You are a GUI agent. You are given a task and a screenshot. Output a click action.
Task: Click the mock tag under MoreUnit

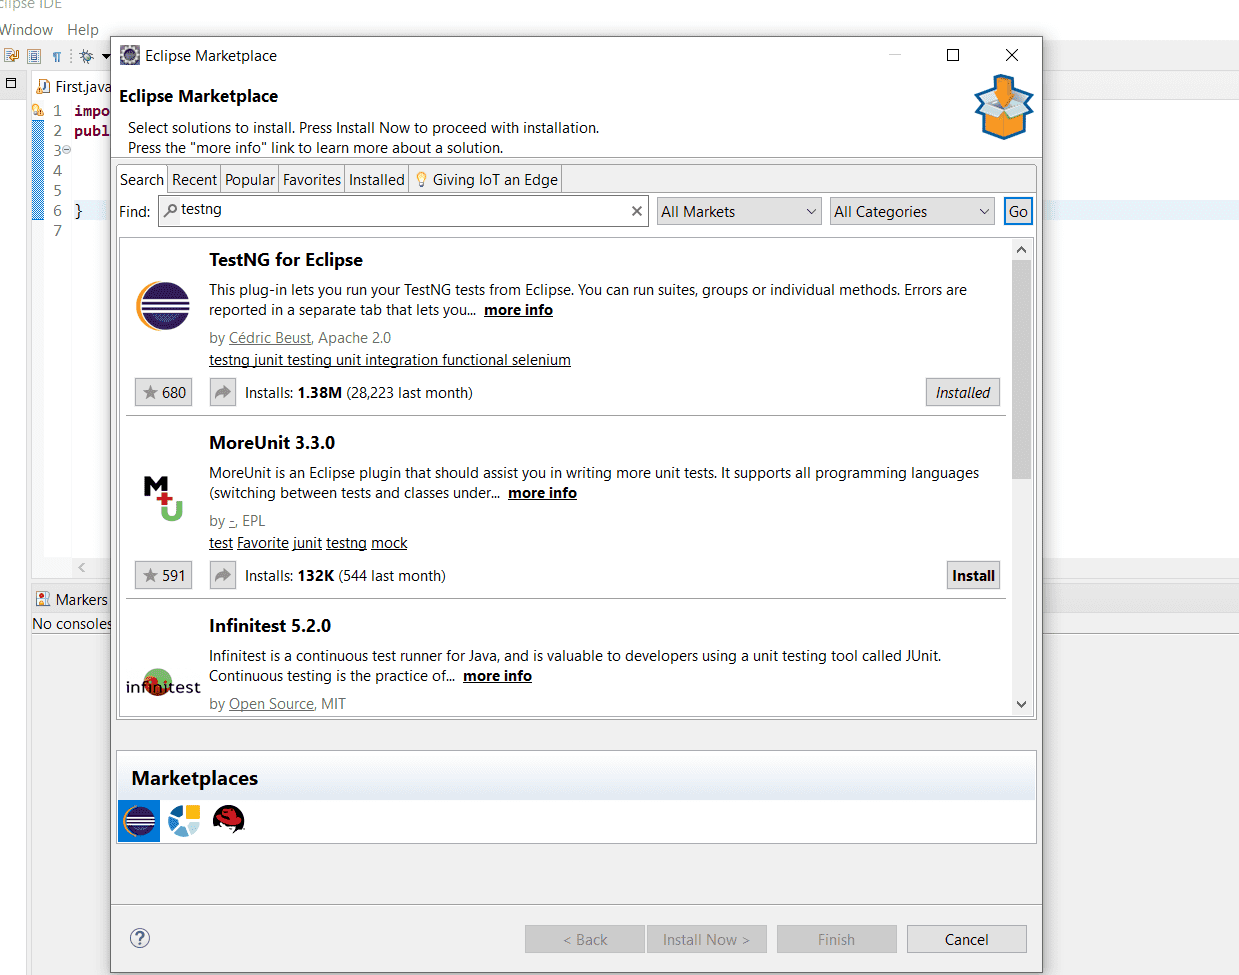point(389,543)
